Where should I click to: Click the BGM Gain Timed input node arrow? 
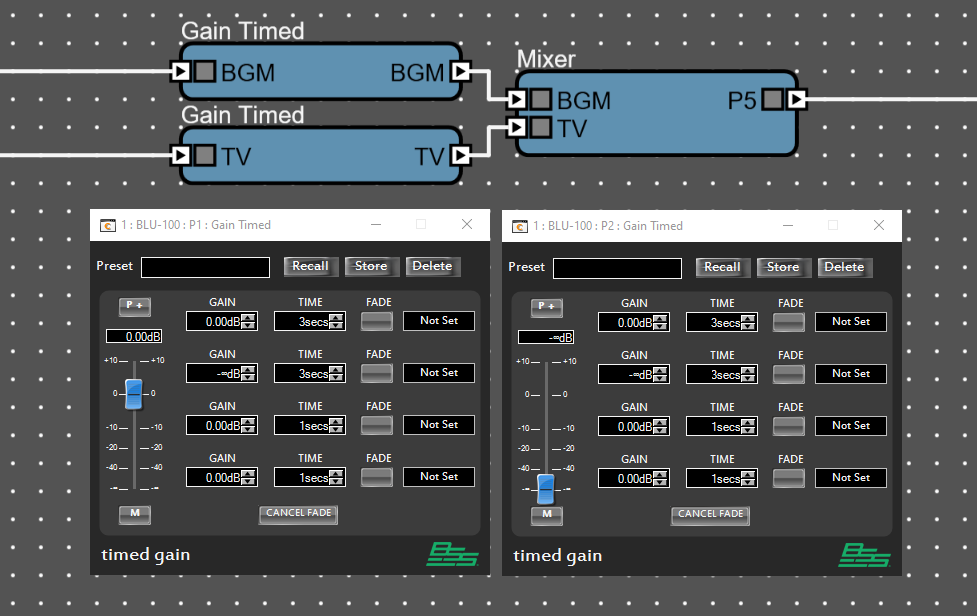point(181,72)
